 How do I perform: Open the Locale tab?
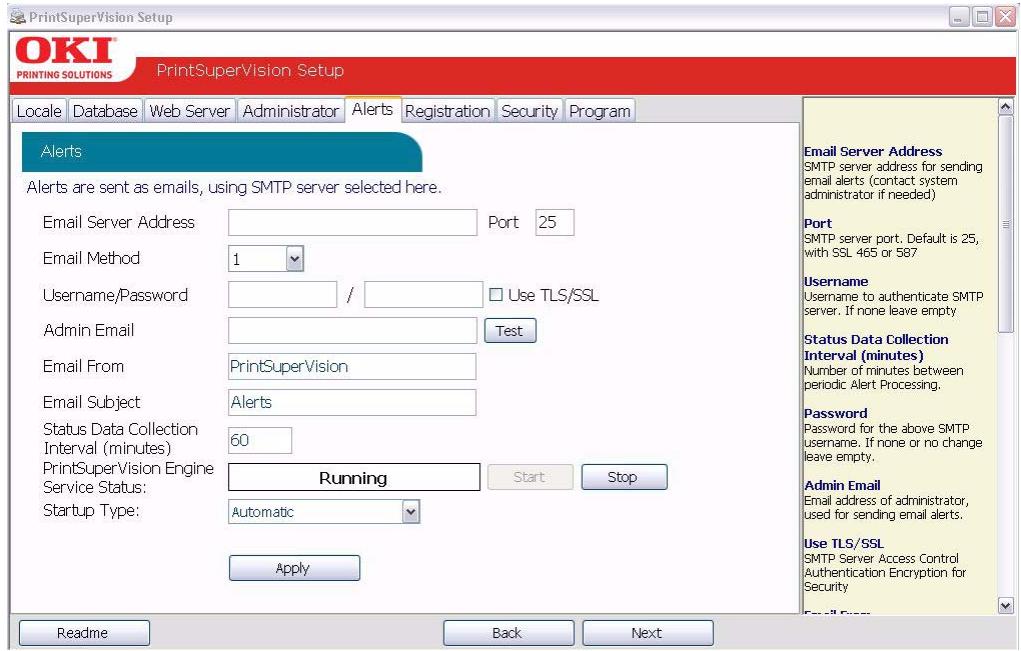pos(39,111)
